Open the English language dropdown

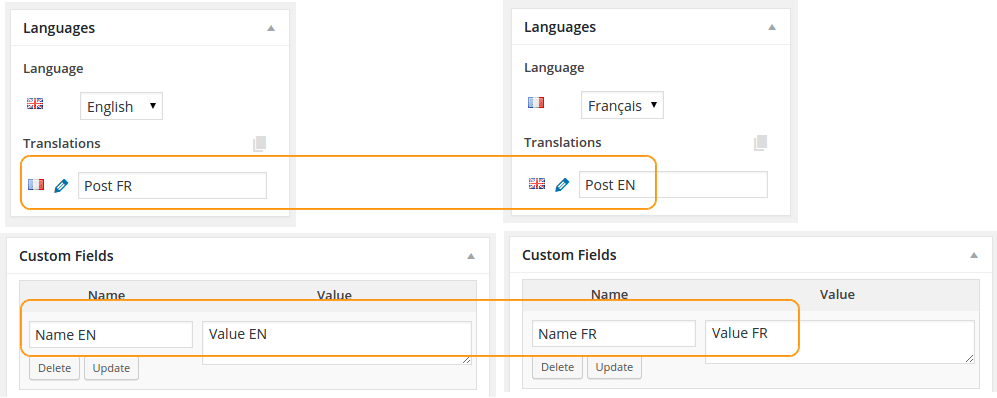tap(121, 106)
